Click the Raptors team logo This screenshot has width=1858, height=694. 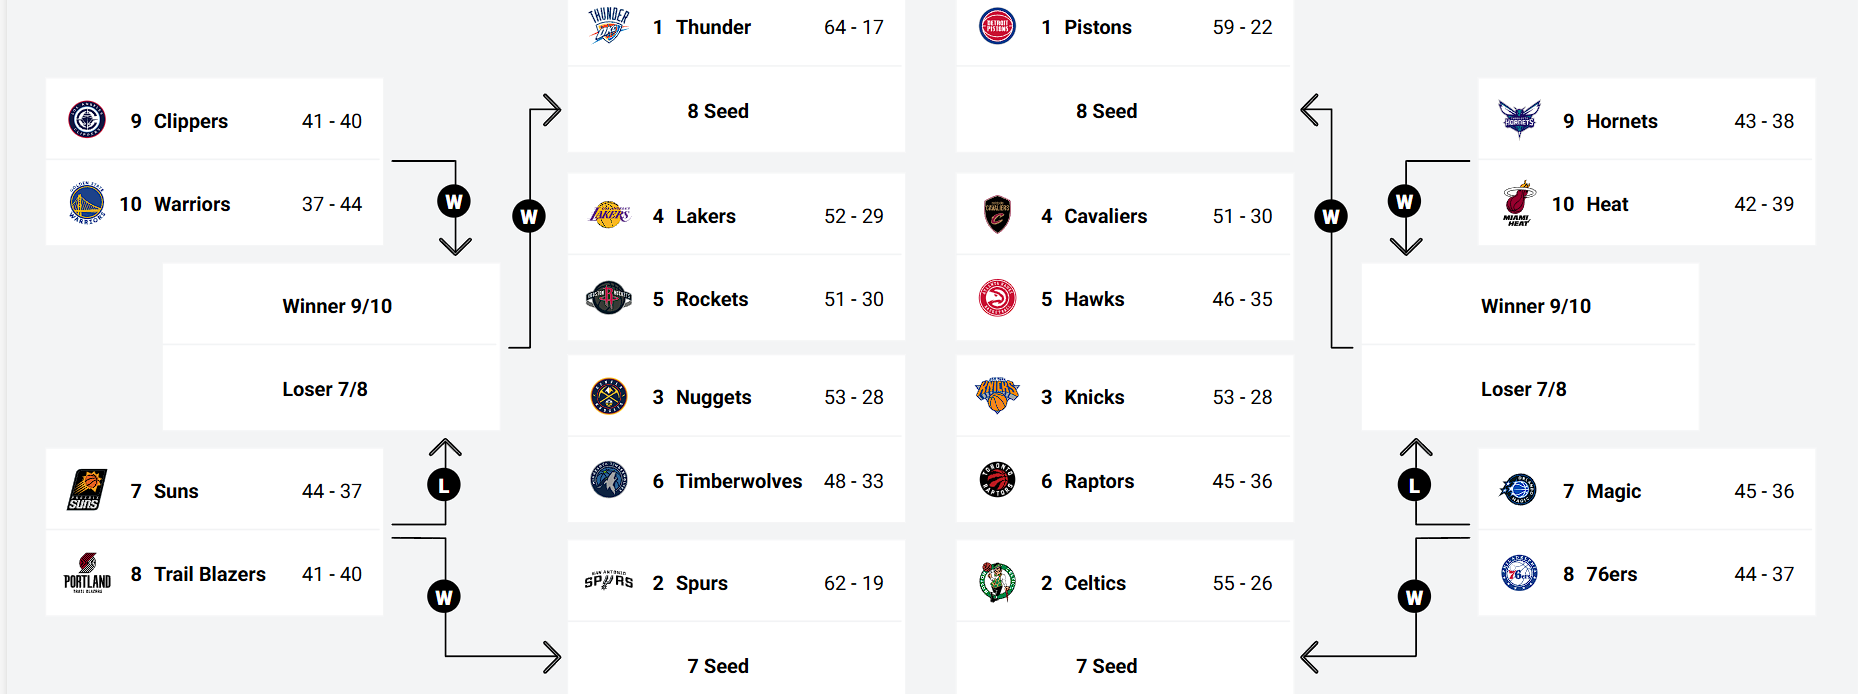click(997, 480)
